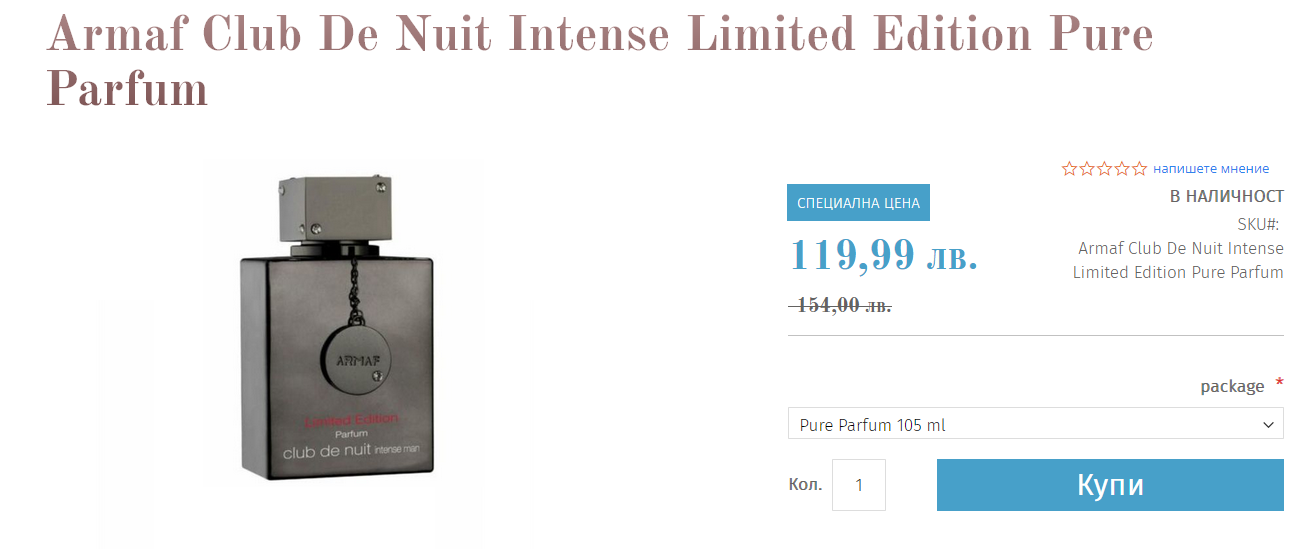1308x549 pixels.
Task: Click the 119,99 лв. special price
Action: click(x=884, y=255)
